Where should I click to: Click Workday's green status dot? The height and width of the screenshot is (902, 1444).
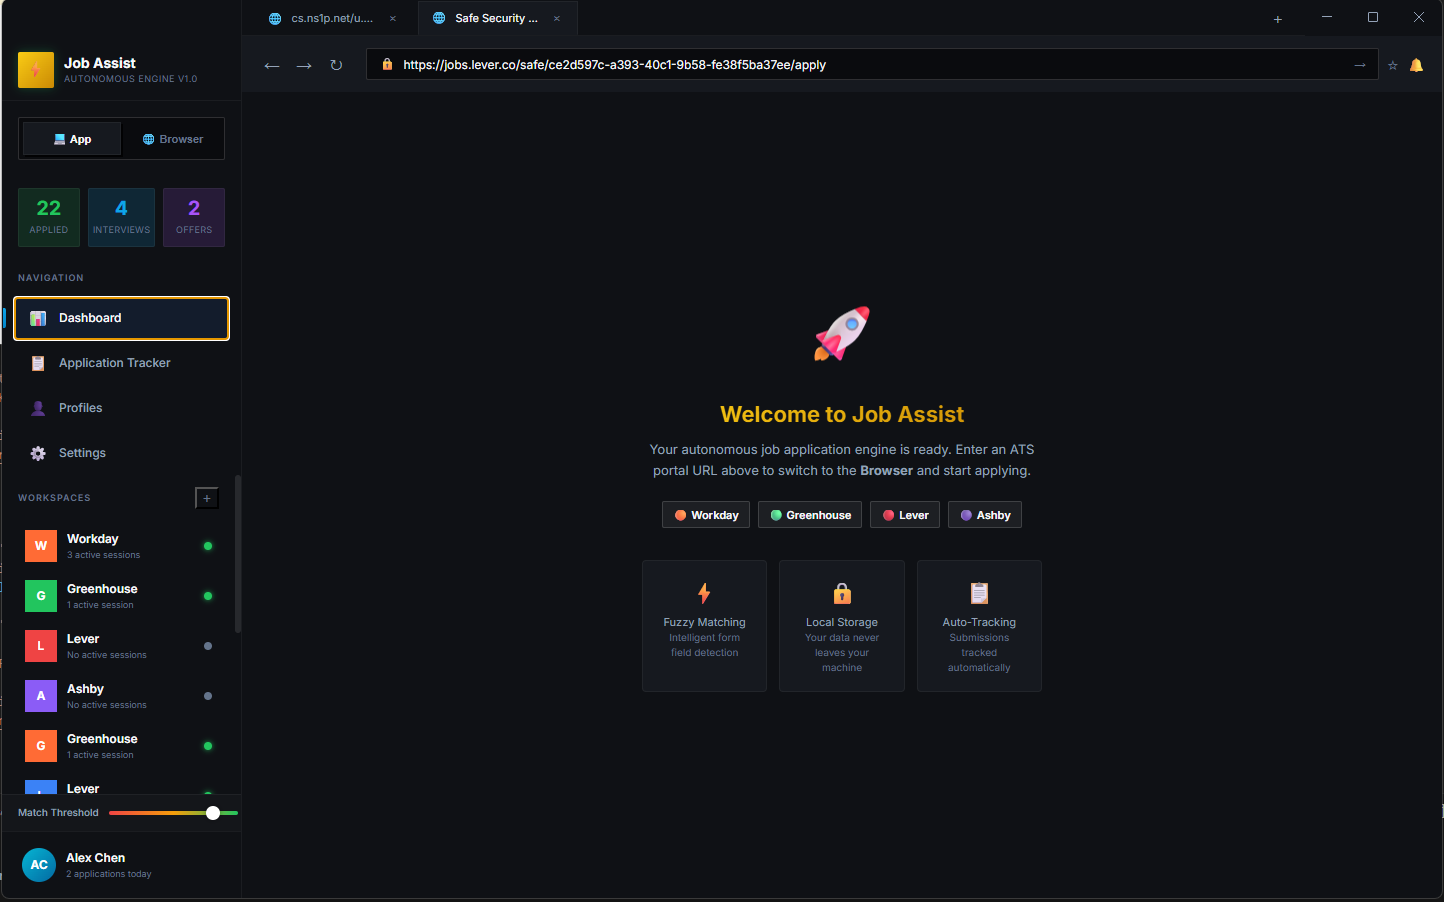coord(208,546)
